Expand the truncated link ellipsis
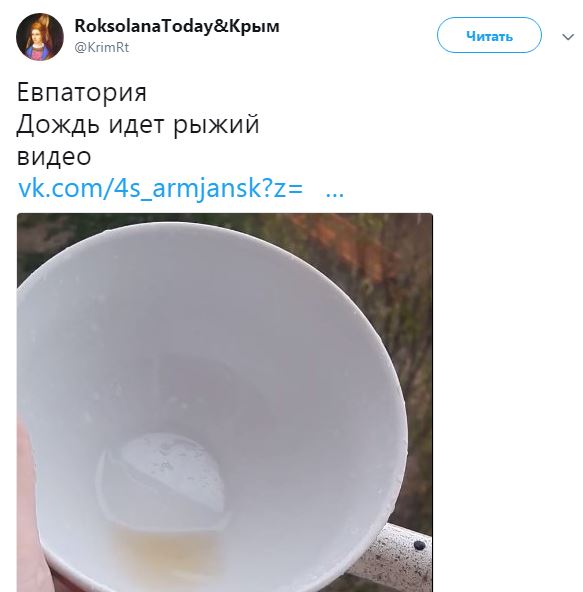 point(335,193)
